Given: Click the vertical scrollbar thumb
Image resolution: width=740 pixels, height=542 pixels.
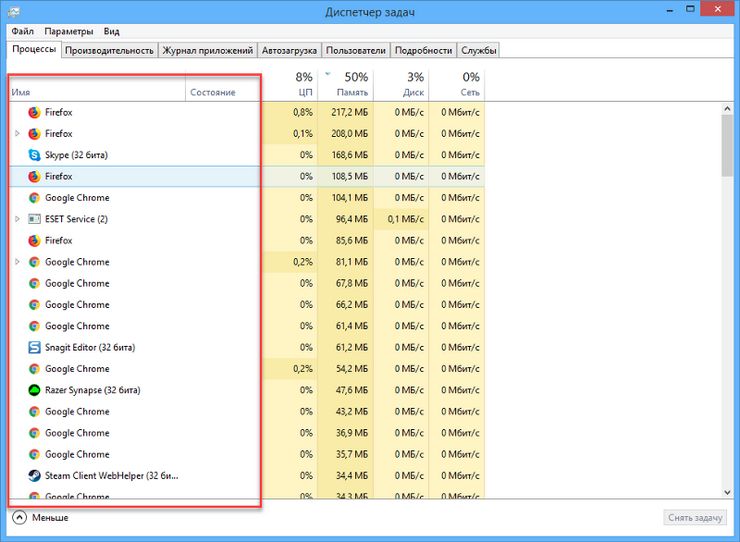Looking at the screenshot, I should 727,146.
